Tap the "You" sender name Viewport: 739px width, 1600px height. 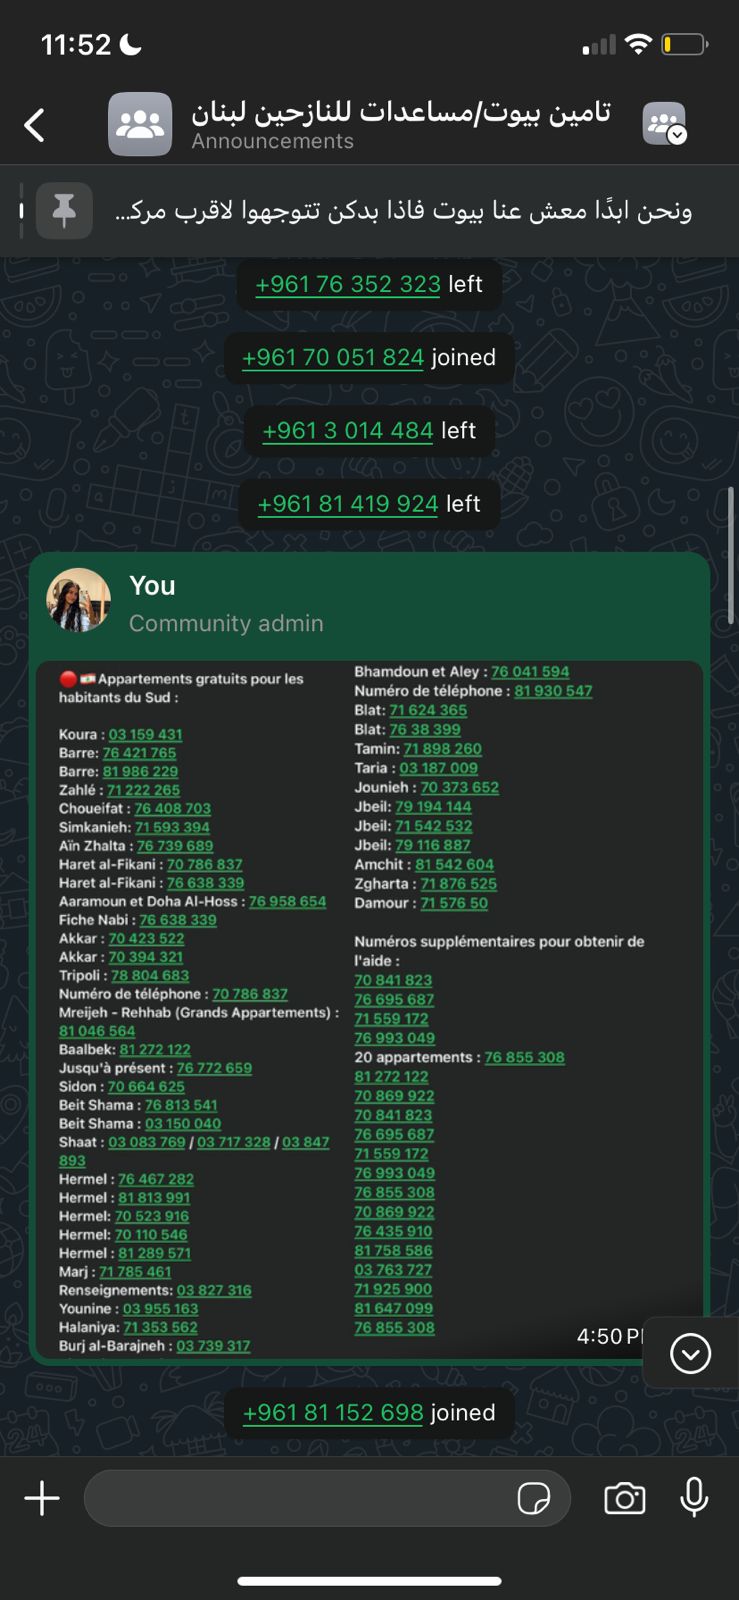(x=152, y=586)
